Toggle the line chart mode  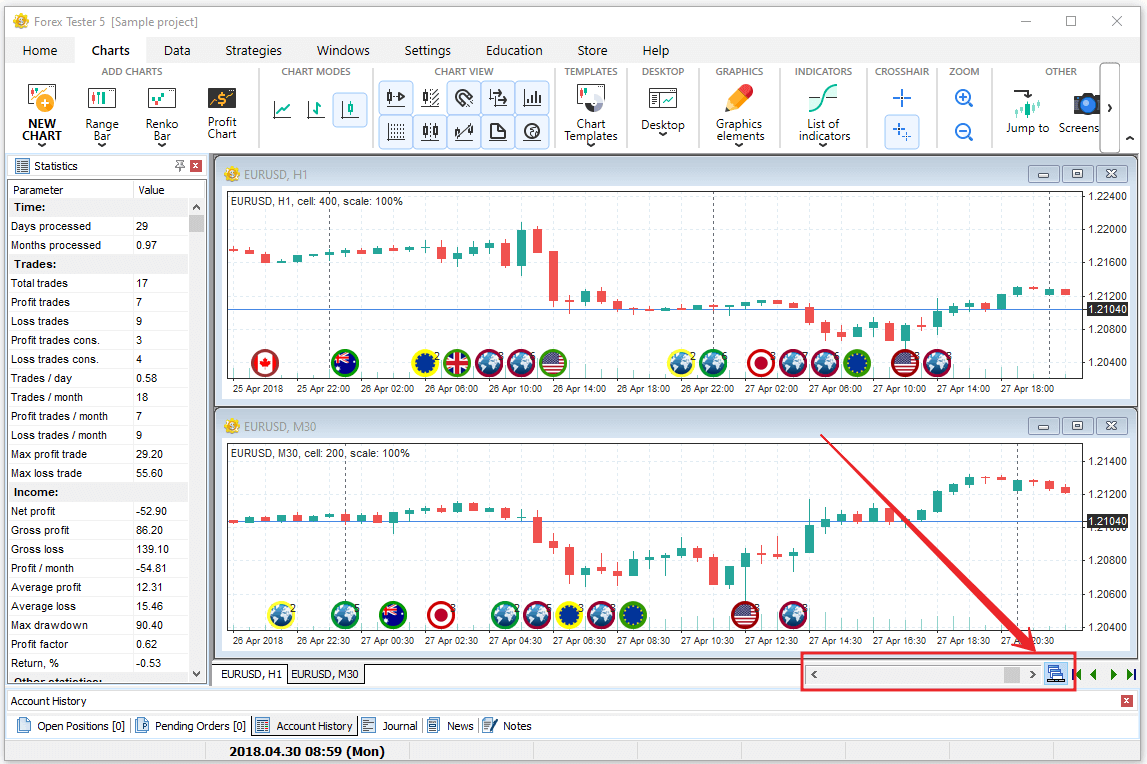pos(283,109)
